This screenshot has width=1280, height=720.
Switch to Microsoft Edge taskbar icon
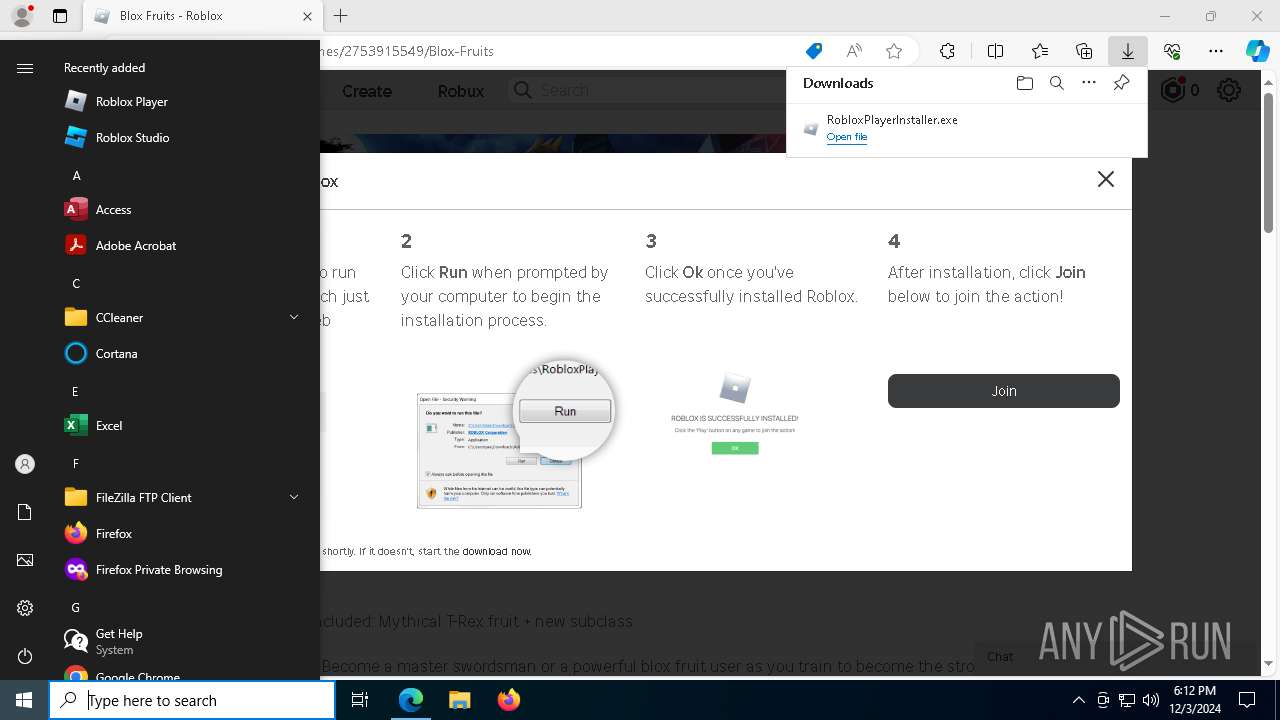pyautogui.click(x=411, y=700)
